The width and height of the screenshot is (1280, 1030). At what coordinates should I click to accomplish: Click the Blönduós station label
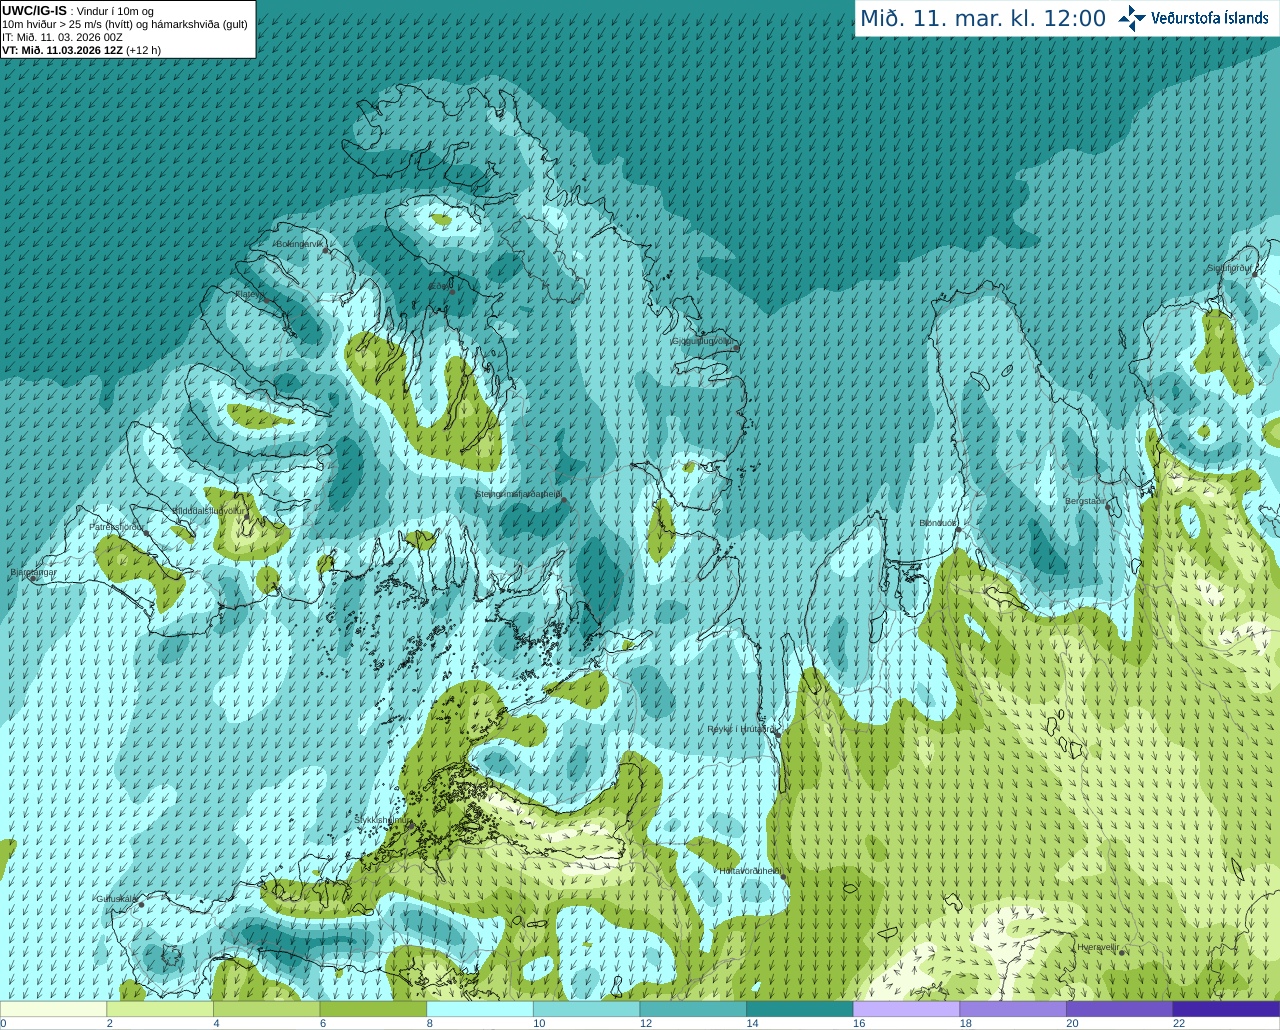938,523
